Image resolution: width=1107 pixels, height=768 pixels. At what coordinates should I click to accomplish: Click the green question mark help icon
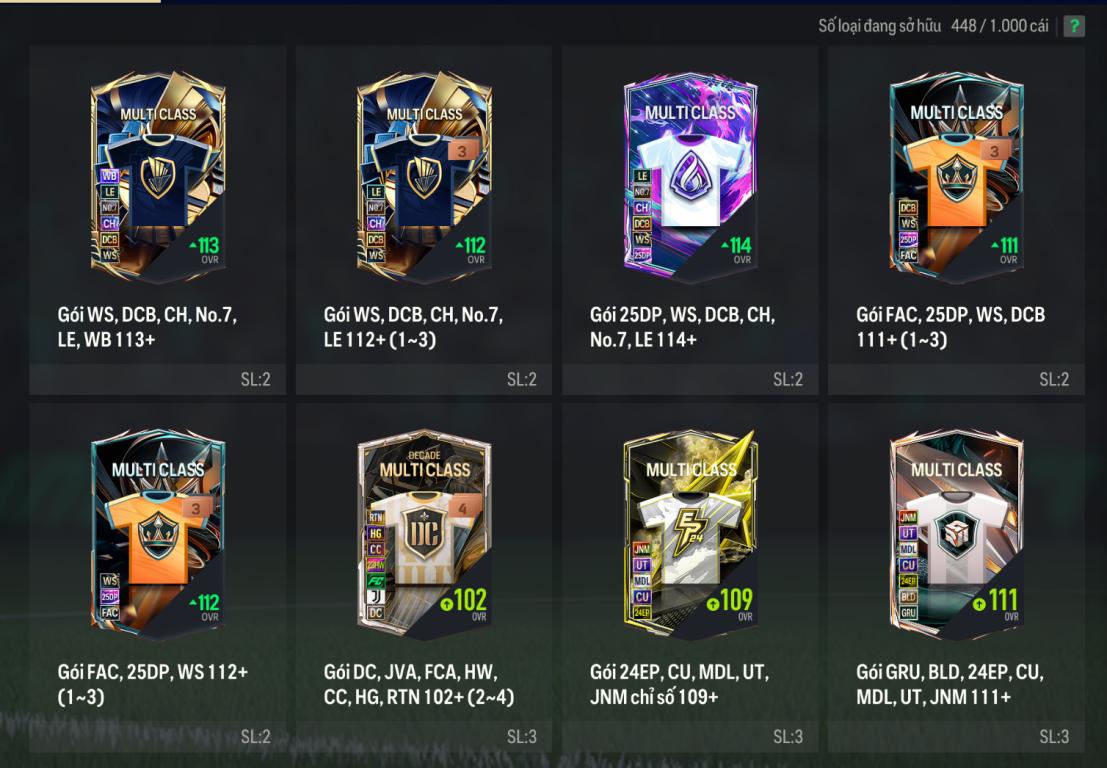[x=1074, y=26]
